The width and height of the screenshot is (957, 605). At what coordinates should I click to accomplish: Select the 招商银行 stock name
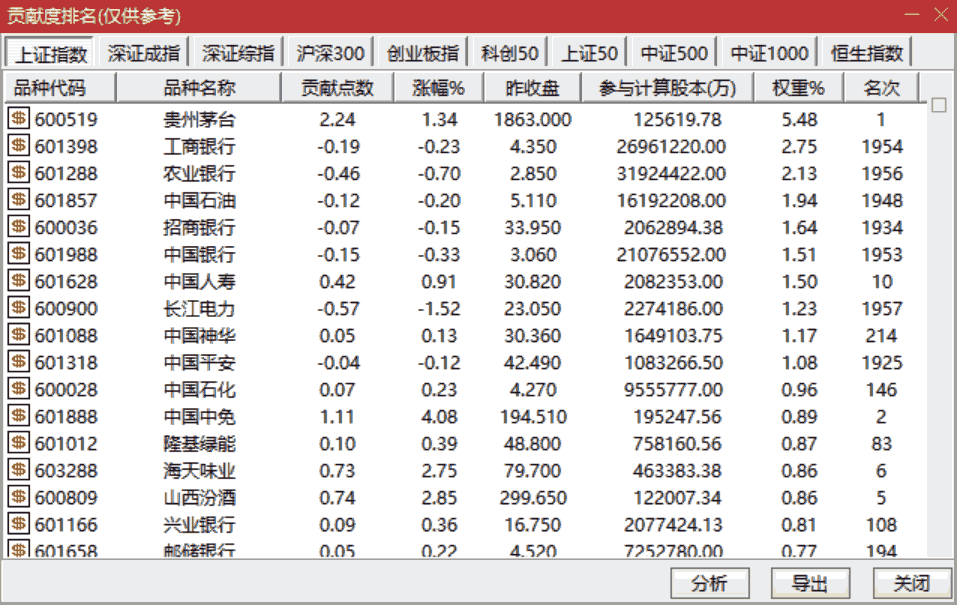coord(199,227)
